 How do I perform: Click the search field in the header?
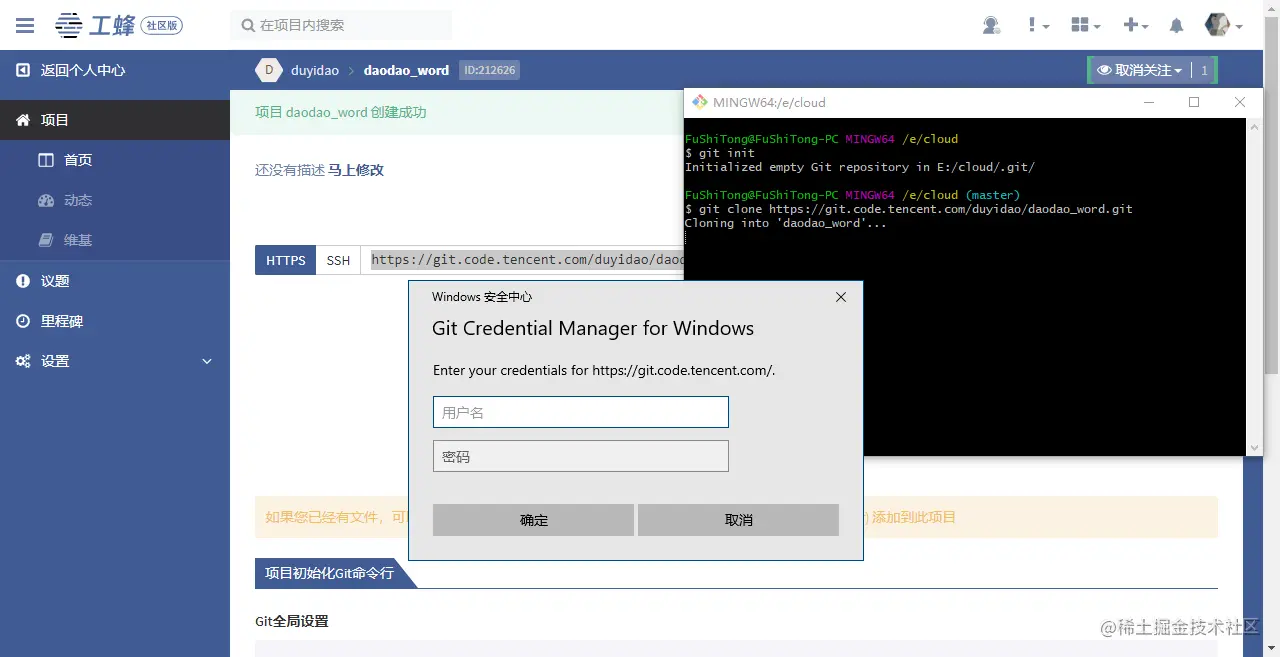click(341, 25)
